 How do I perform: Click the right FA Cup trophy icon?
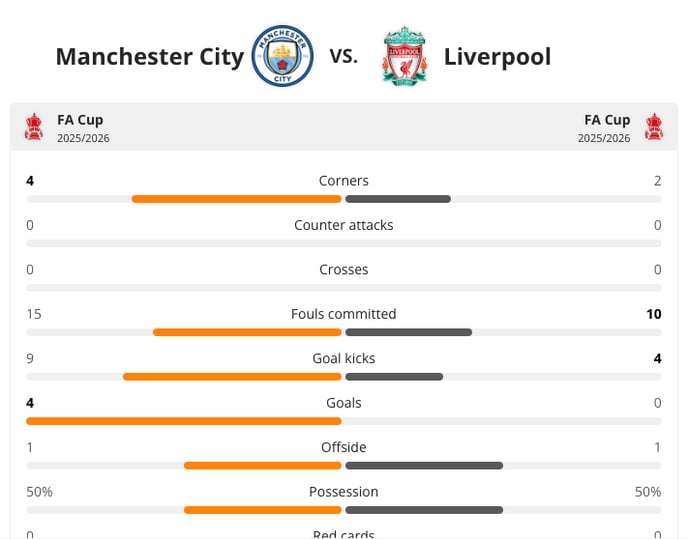[654, 127]
